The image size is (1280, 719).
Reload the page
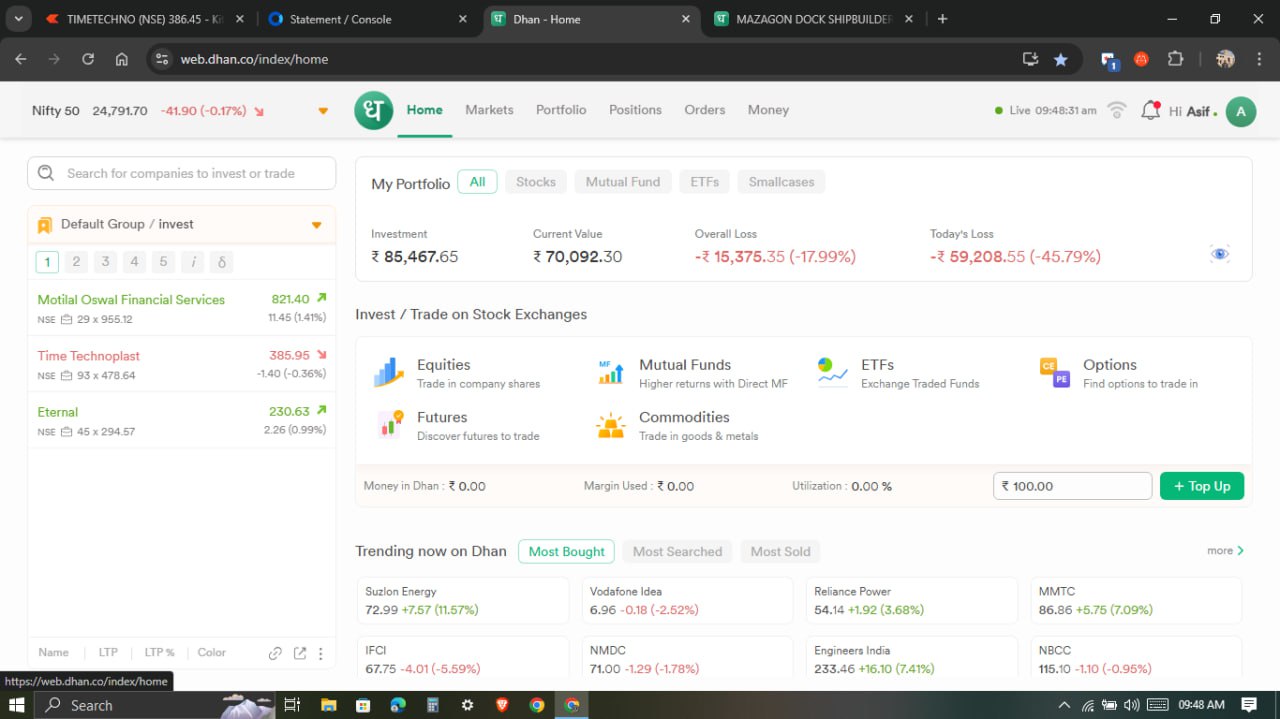click(x=88, y=59)
